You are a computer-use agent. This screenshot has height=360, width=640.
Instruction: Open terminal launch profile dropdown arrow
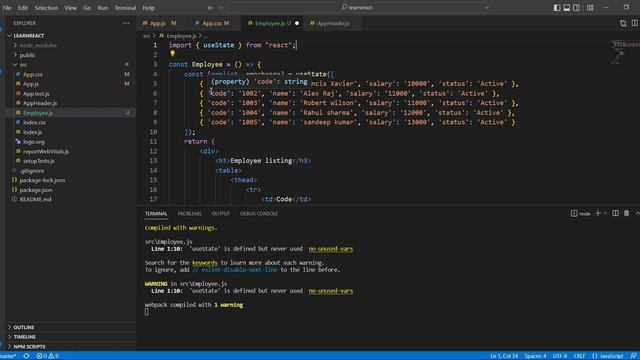click(605, 213)
